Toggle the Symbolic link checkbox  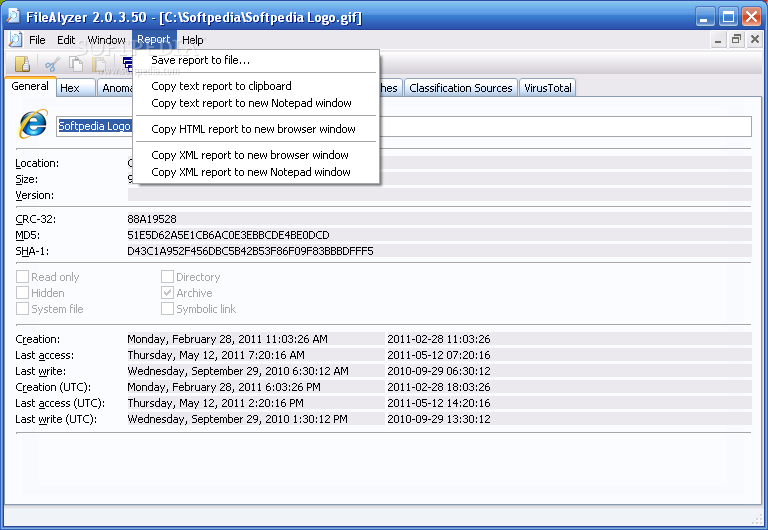[168, 309]
